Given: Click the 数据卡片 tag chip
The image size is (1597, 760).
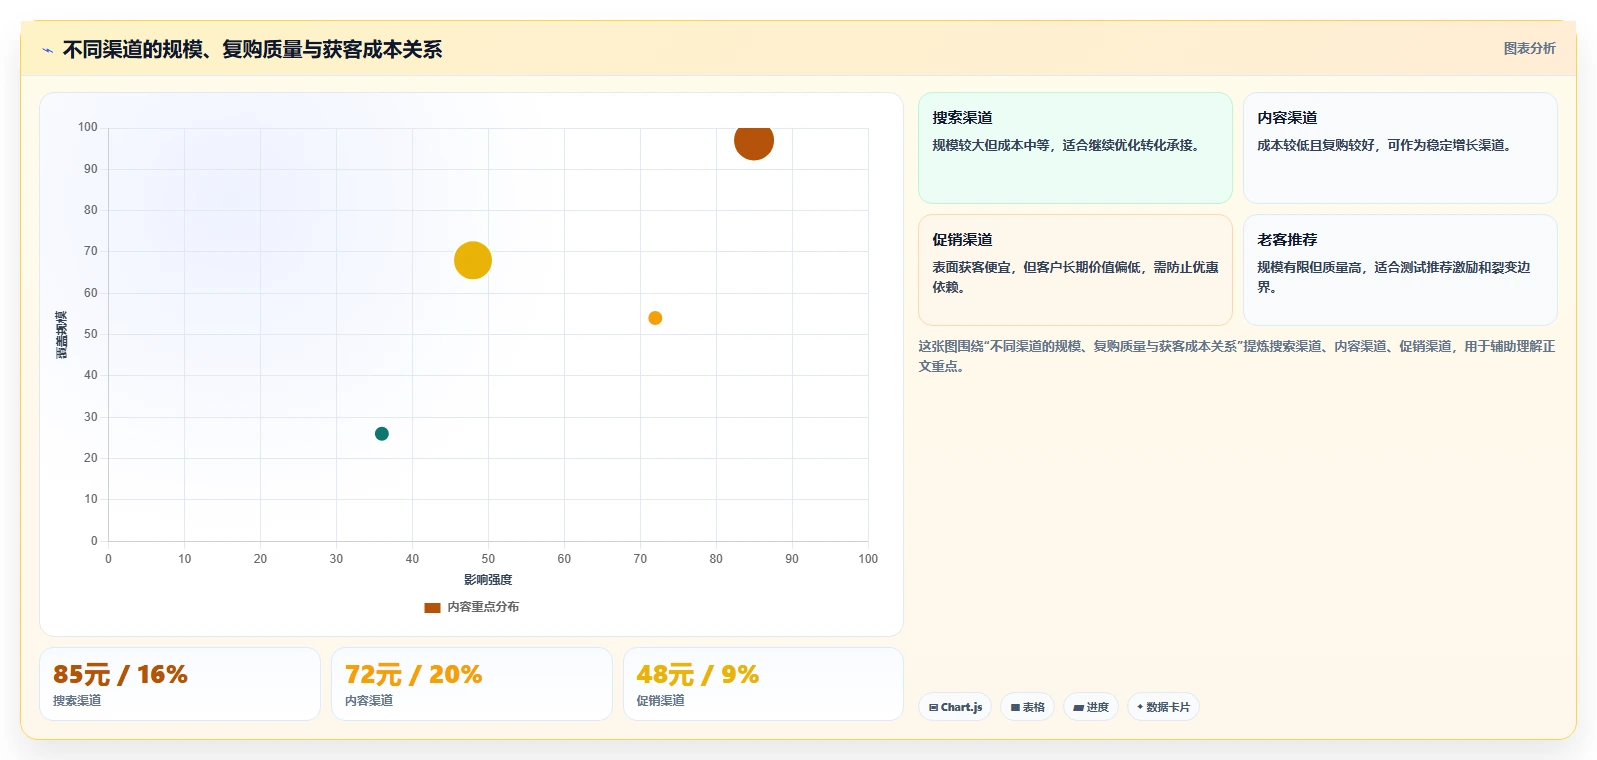Looking at the screenshot, I should [1163, 707].
